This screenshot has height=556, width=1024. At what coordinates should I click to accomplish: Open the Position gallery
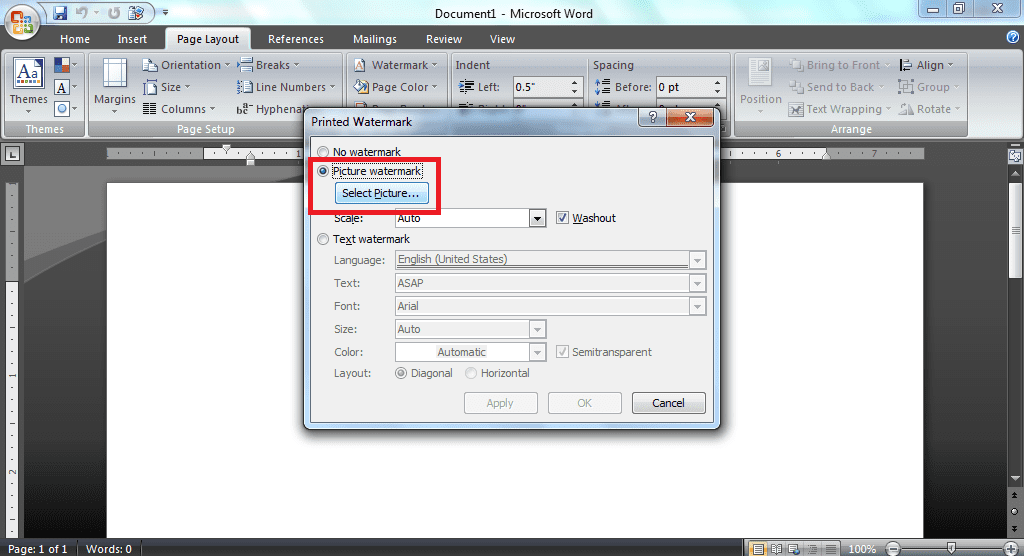click(x=760, y=86)
